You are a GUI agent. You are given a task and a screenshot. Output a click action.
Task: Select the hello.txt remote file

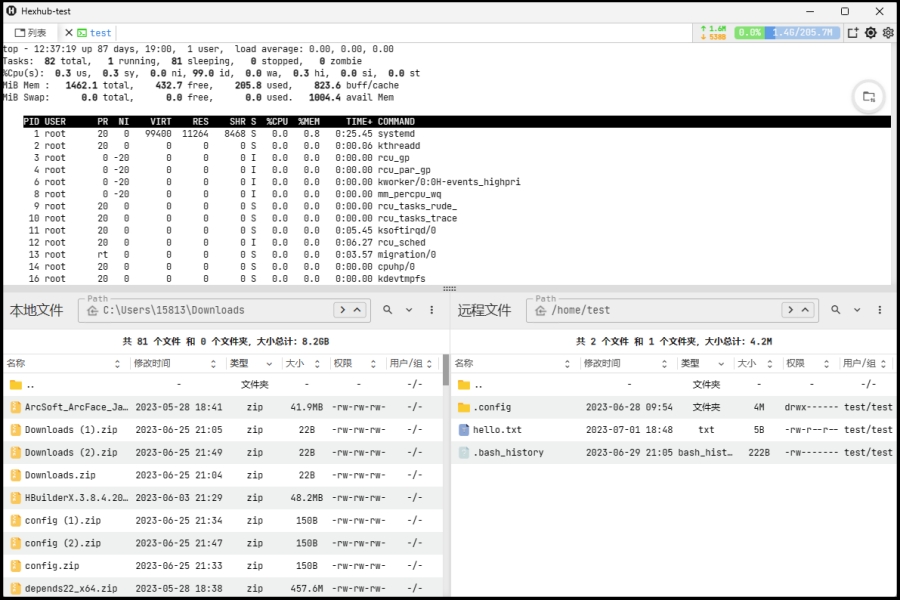pos(675,429)
